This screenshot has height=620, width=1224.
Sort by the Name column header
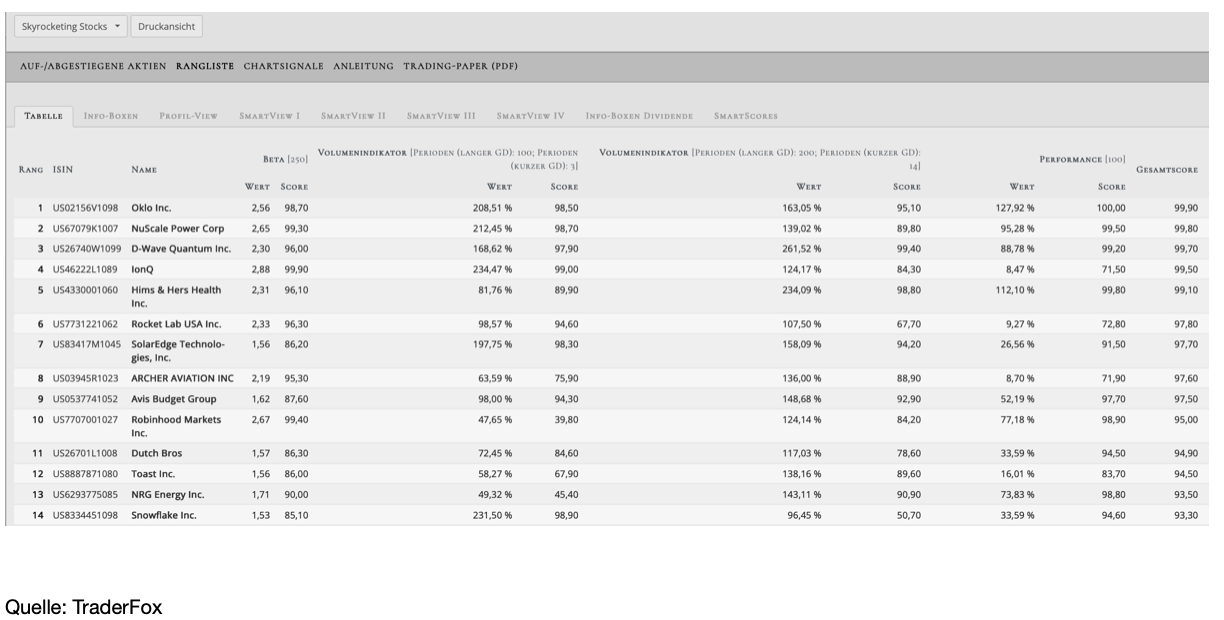(x=143, y=170)
